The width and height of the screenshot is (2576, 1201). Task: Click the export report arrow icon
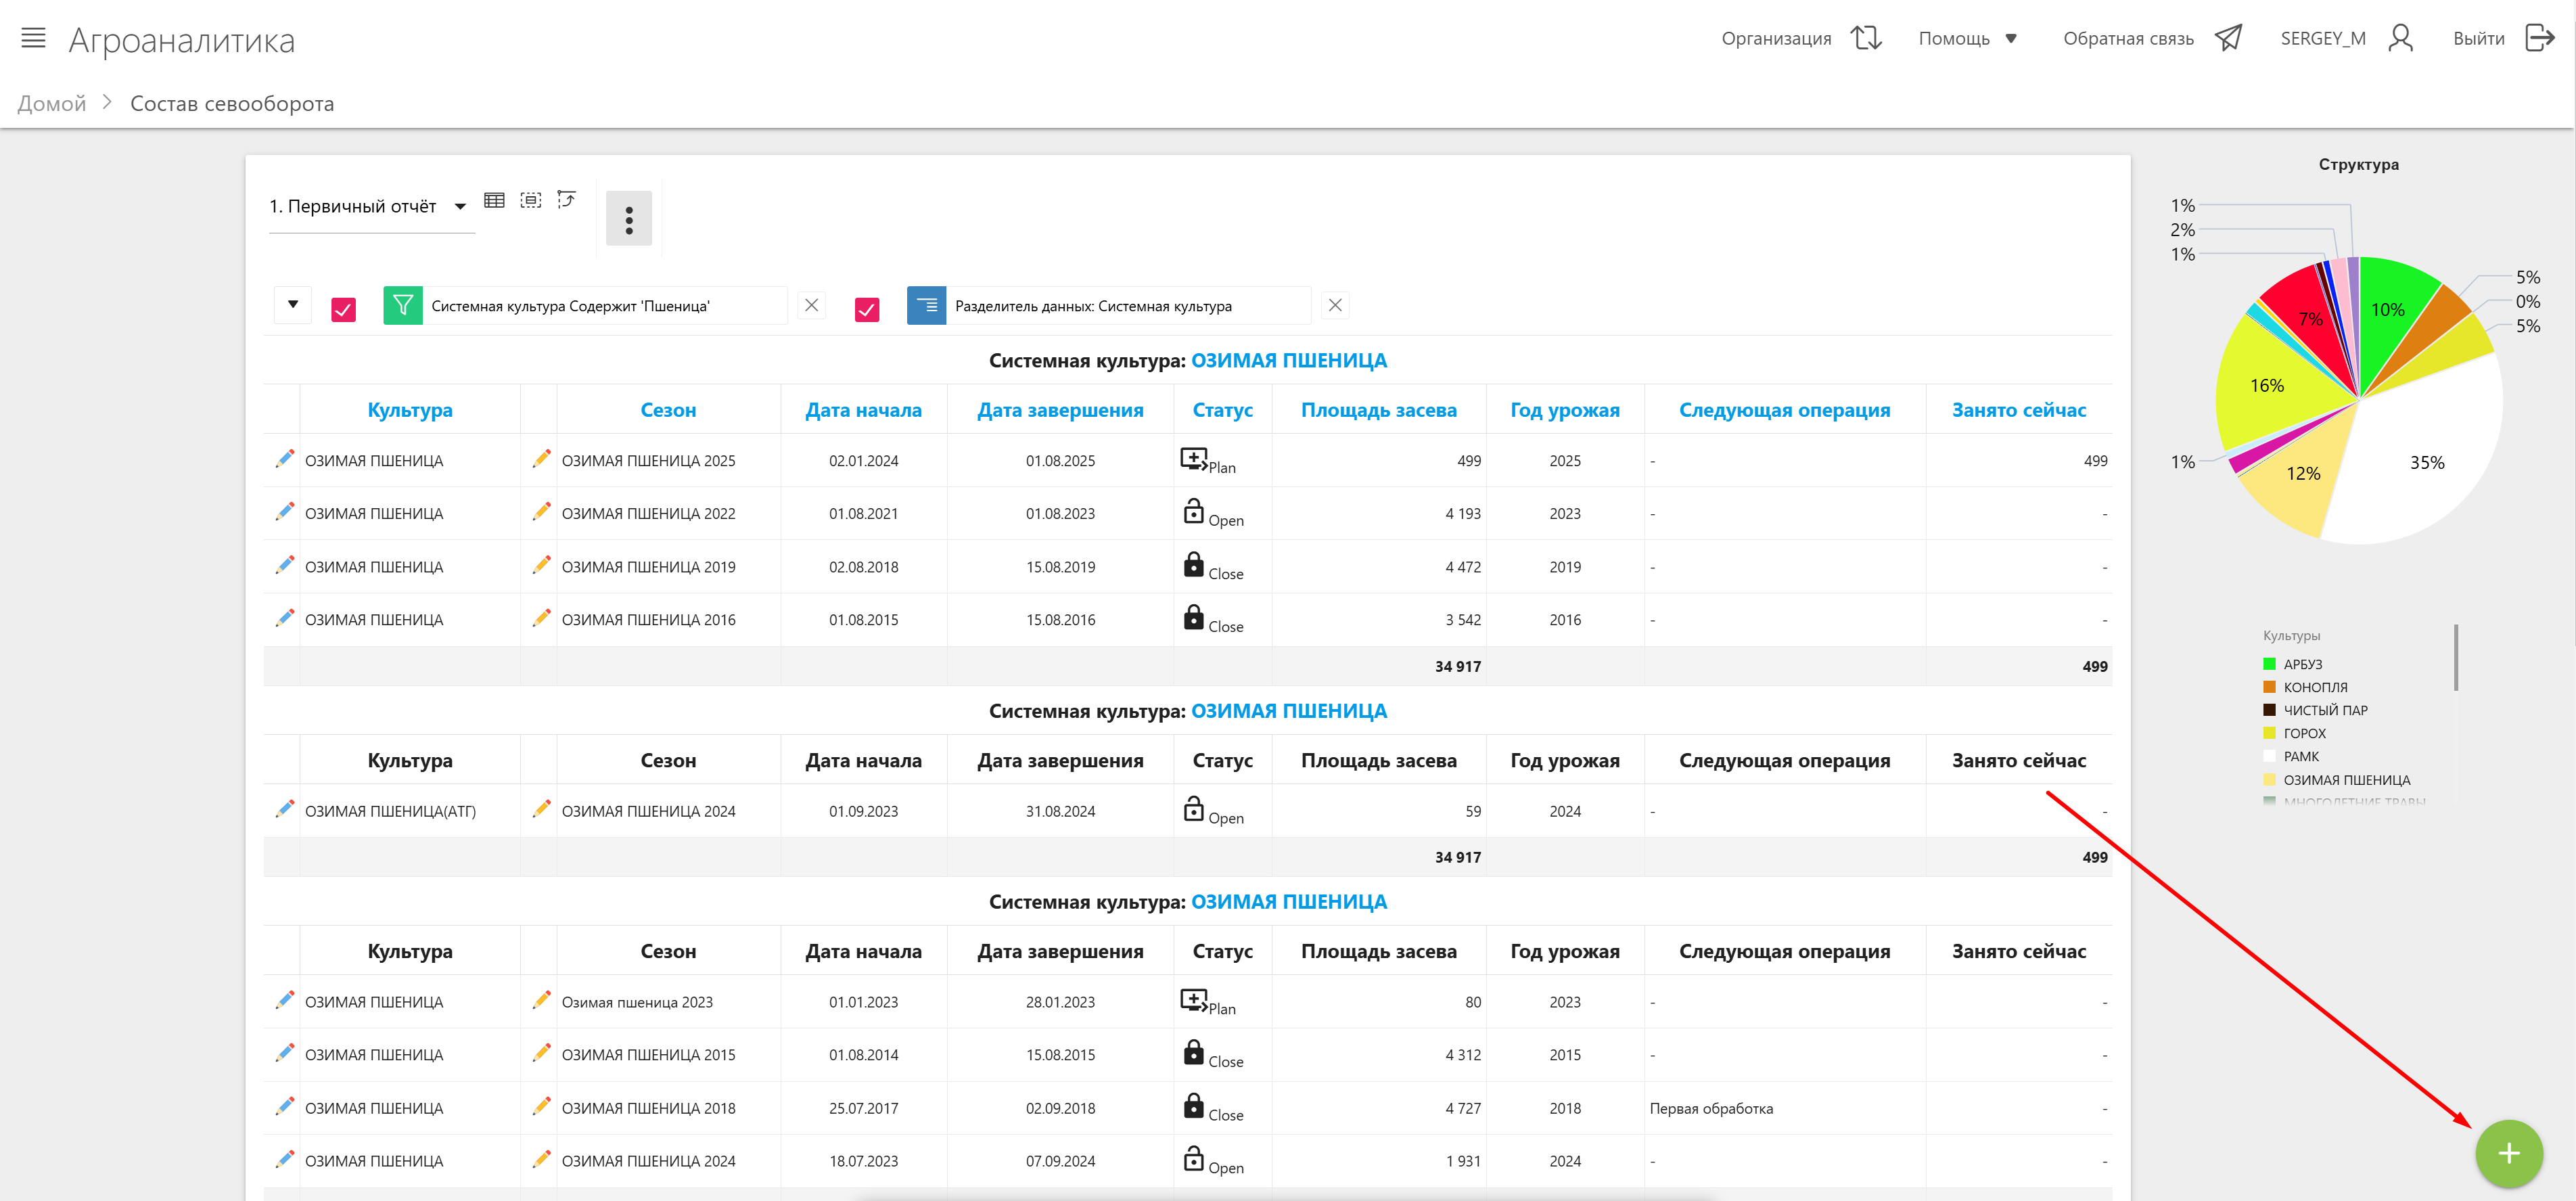coord(567,200)
